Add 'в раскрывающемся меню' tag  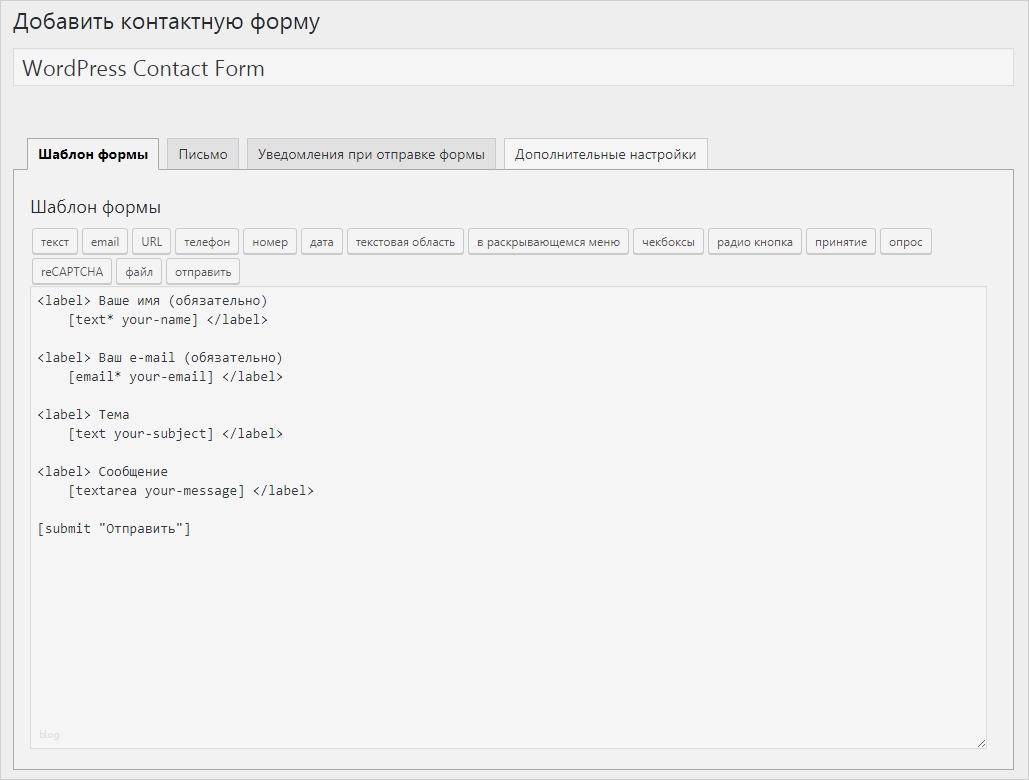[548, 241]
